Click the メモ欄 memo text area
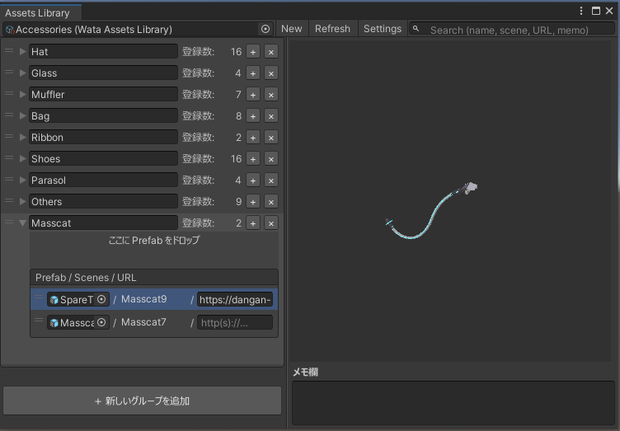 click(x=453, y=403)
